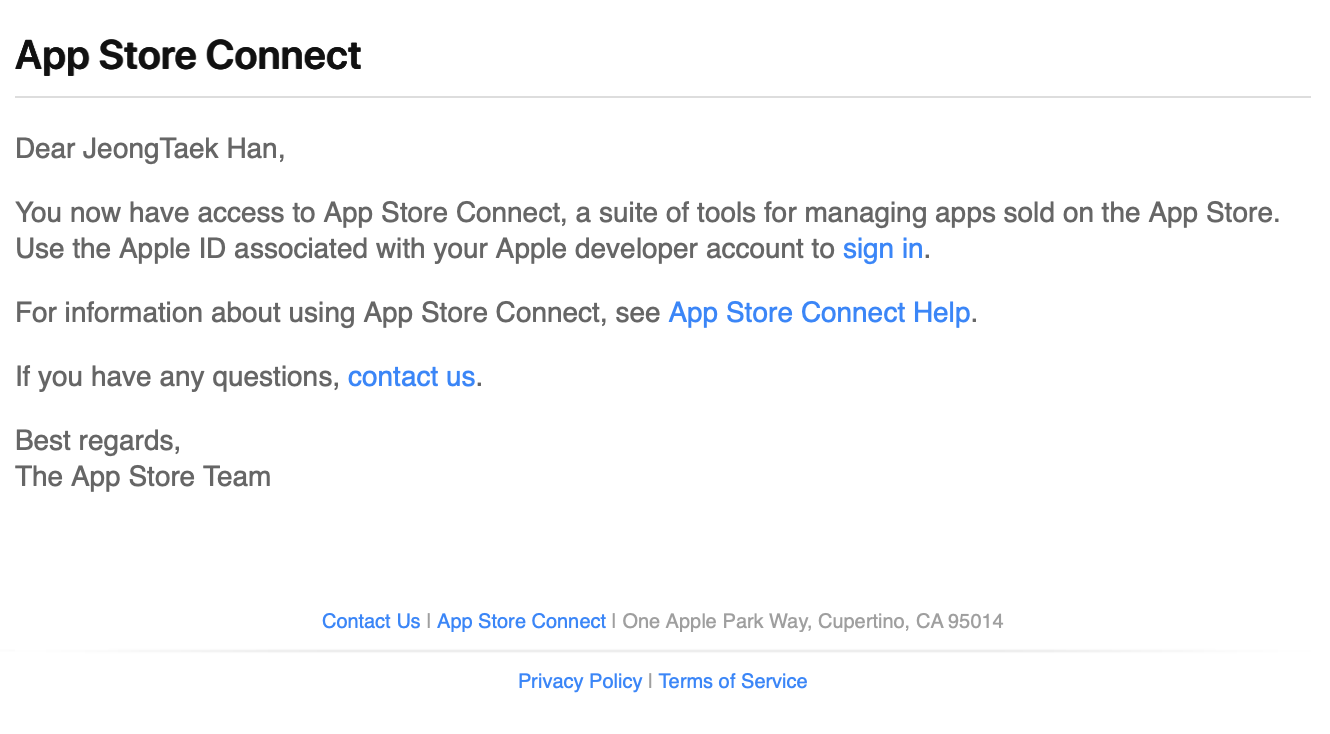Click the One Apple Park Way address
Image resolution: width=1330 pixels, height=734 pixels.
(x=813, y=621)
